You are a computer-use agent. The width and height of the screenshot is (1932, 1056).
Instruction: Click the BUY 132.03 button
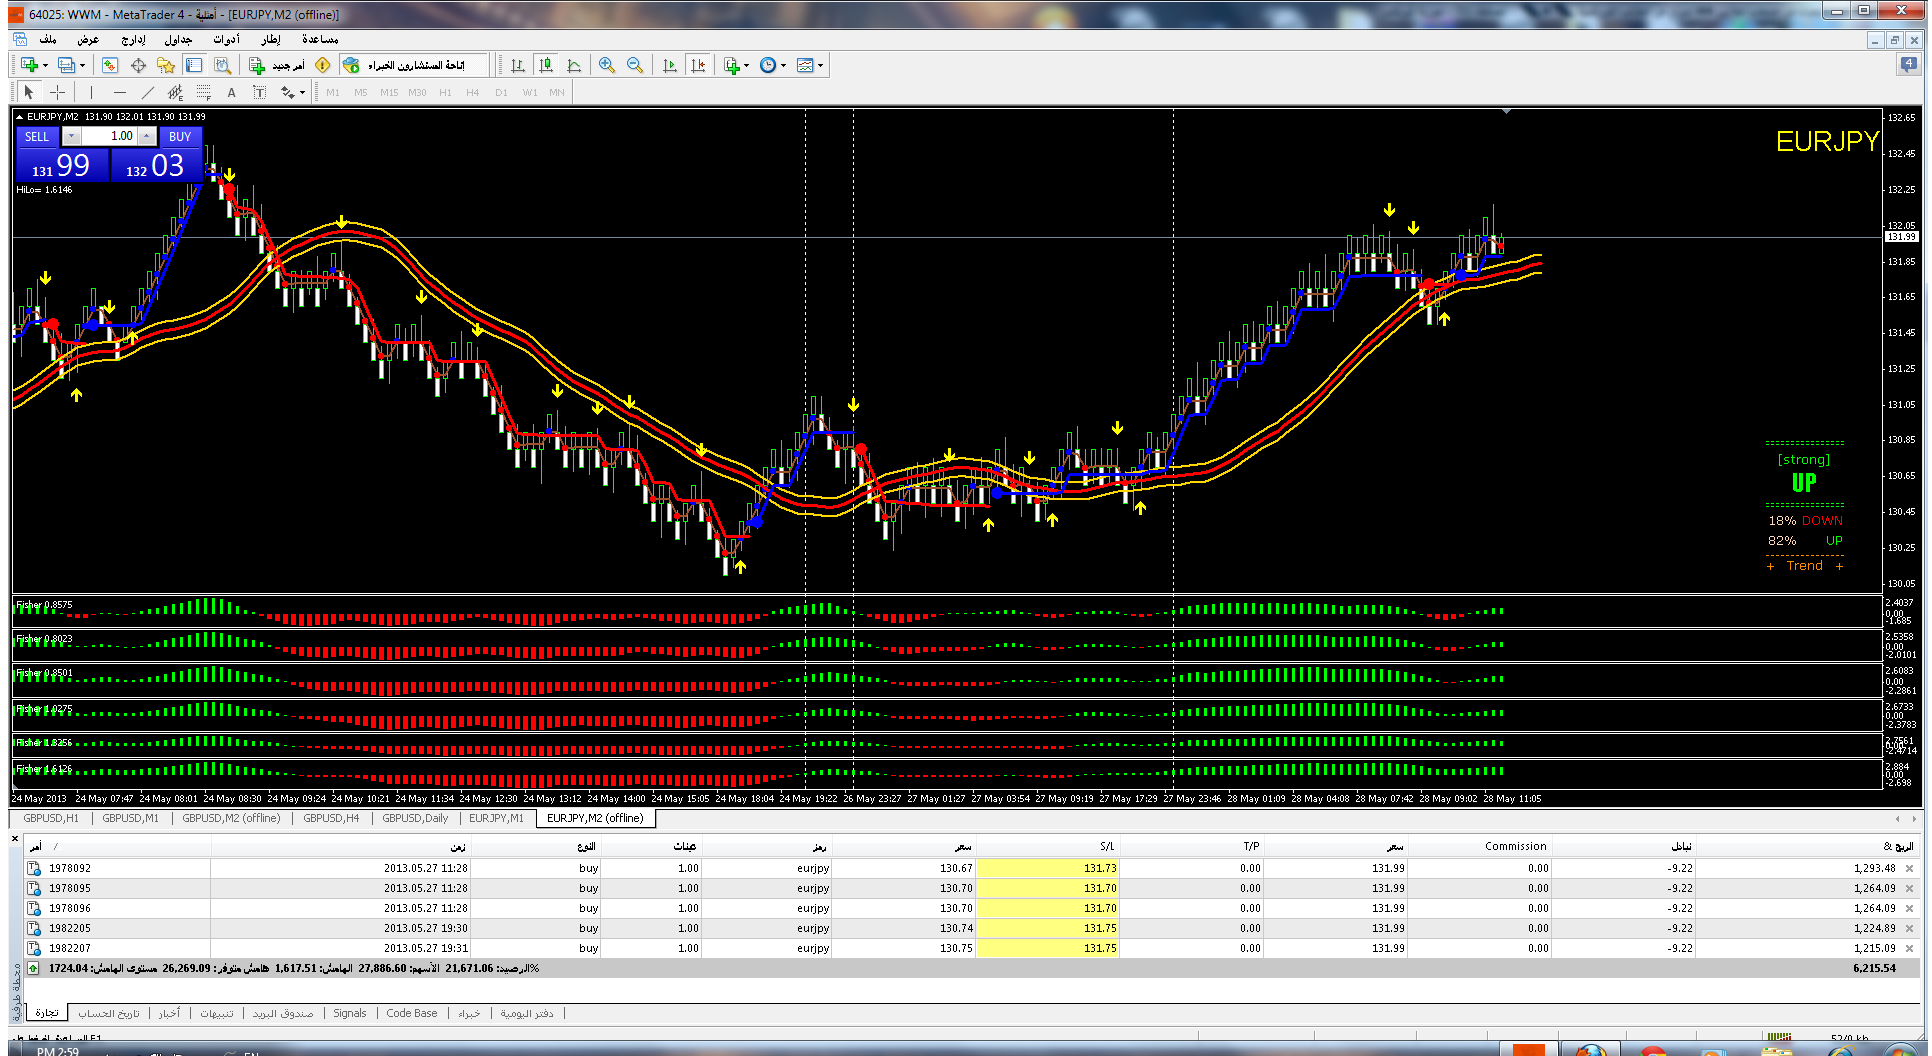click(x=155, y=165)
